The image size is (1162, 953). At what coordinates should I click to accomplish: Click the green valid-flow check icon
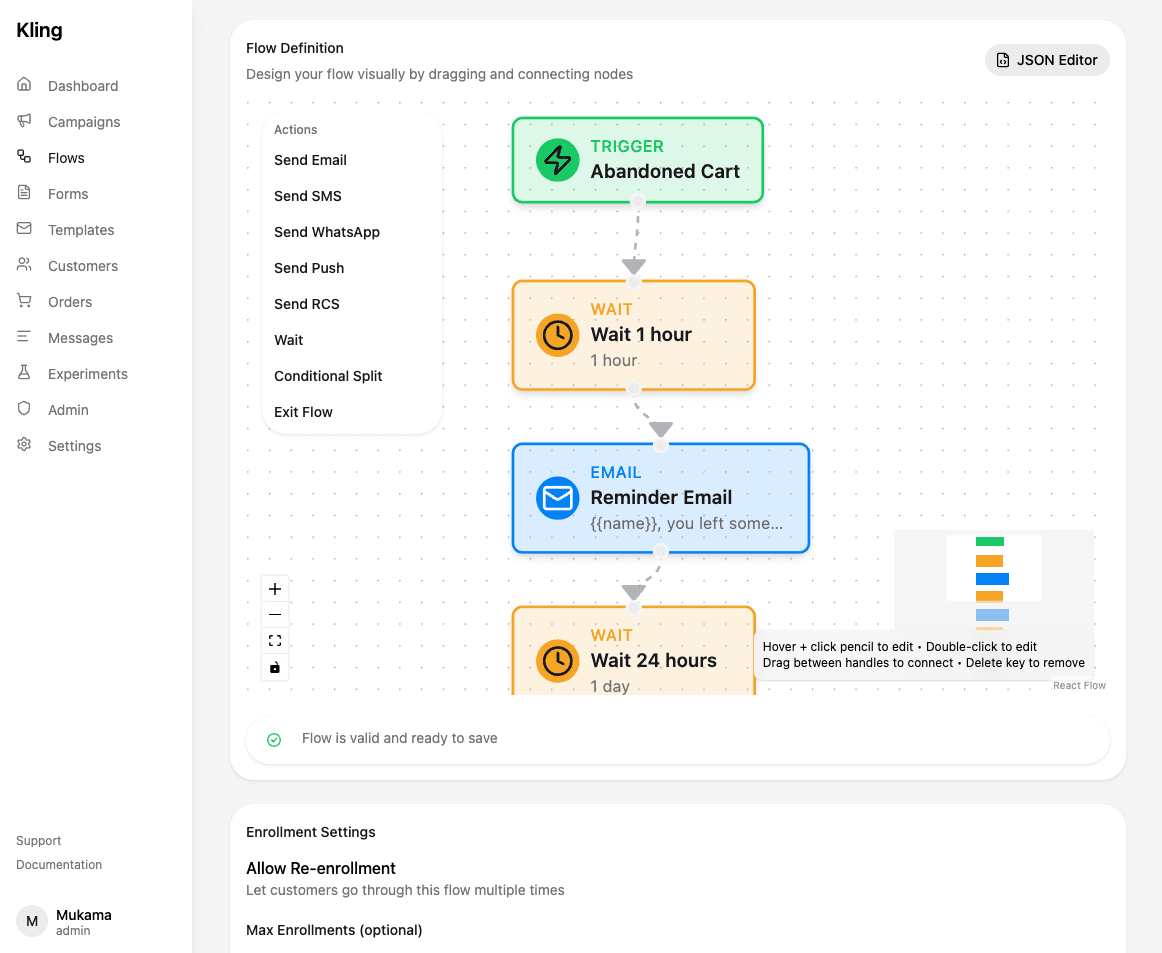click(x=273, y=739)
